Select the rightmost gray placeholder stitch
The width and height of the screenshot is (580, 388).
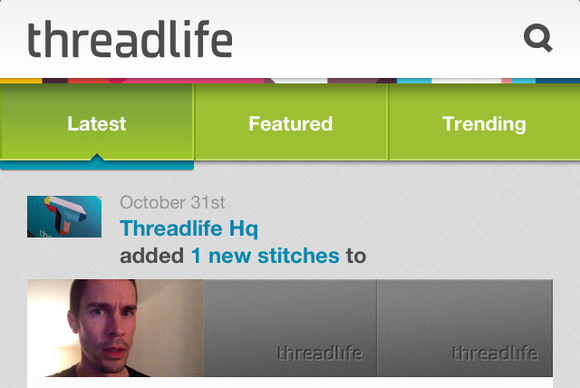tap(465, 328)
